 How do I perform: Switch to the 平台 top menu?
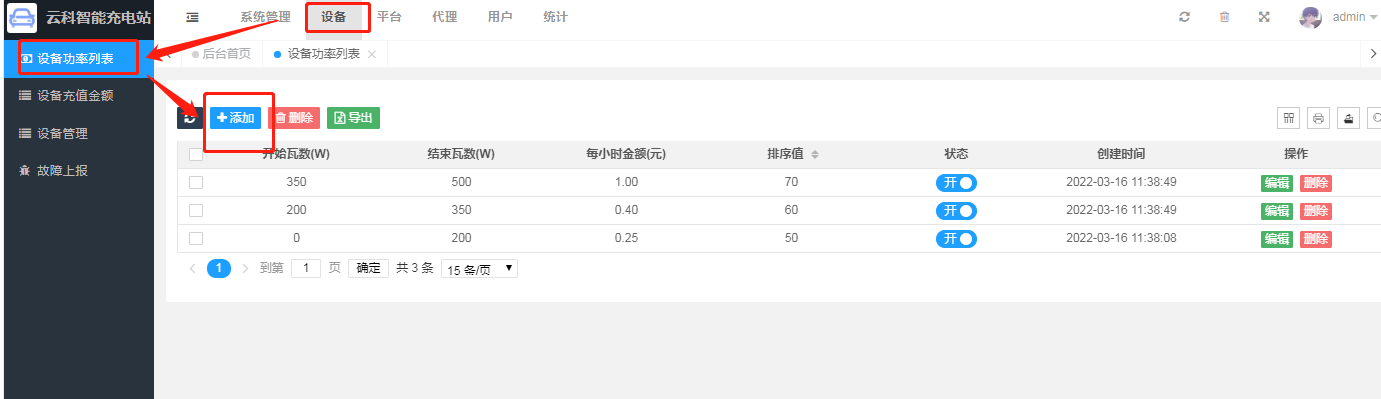[x=389, y=17]
